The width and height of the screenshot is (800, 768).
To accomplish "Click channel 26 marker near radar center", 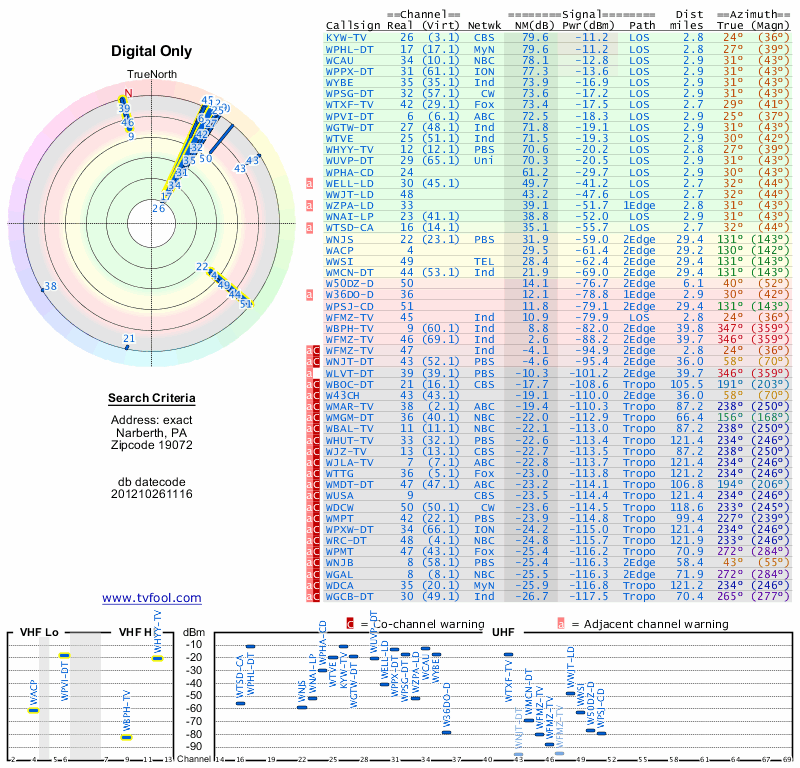I will (159, 208).
